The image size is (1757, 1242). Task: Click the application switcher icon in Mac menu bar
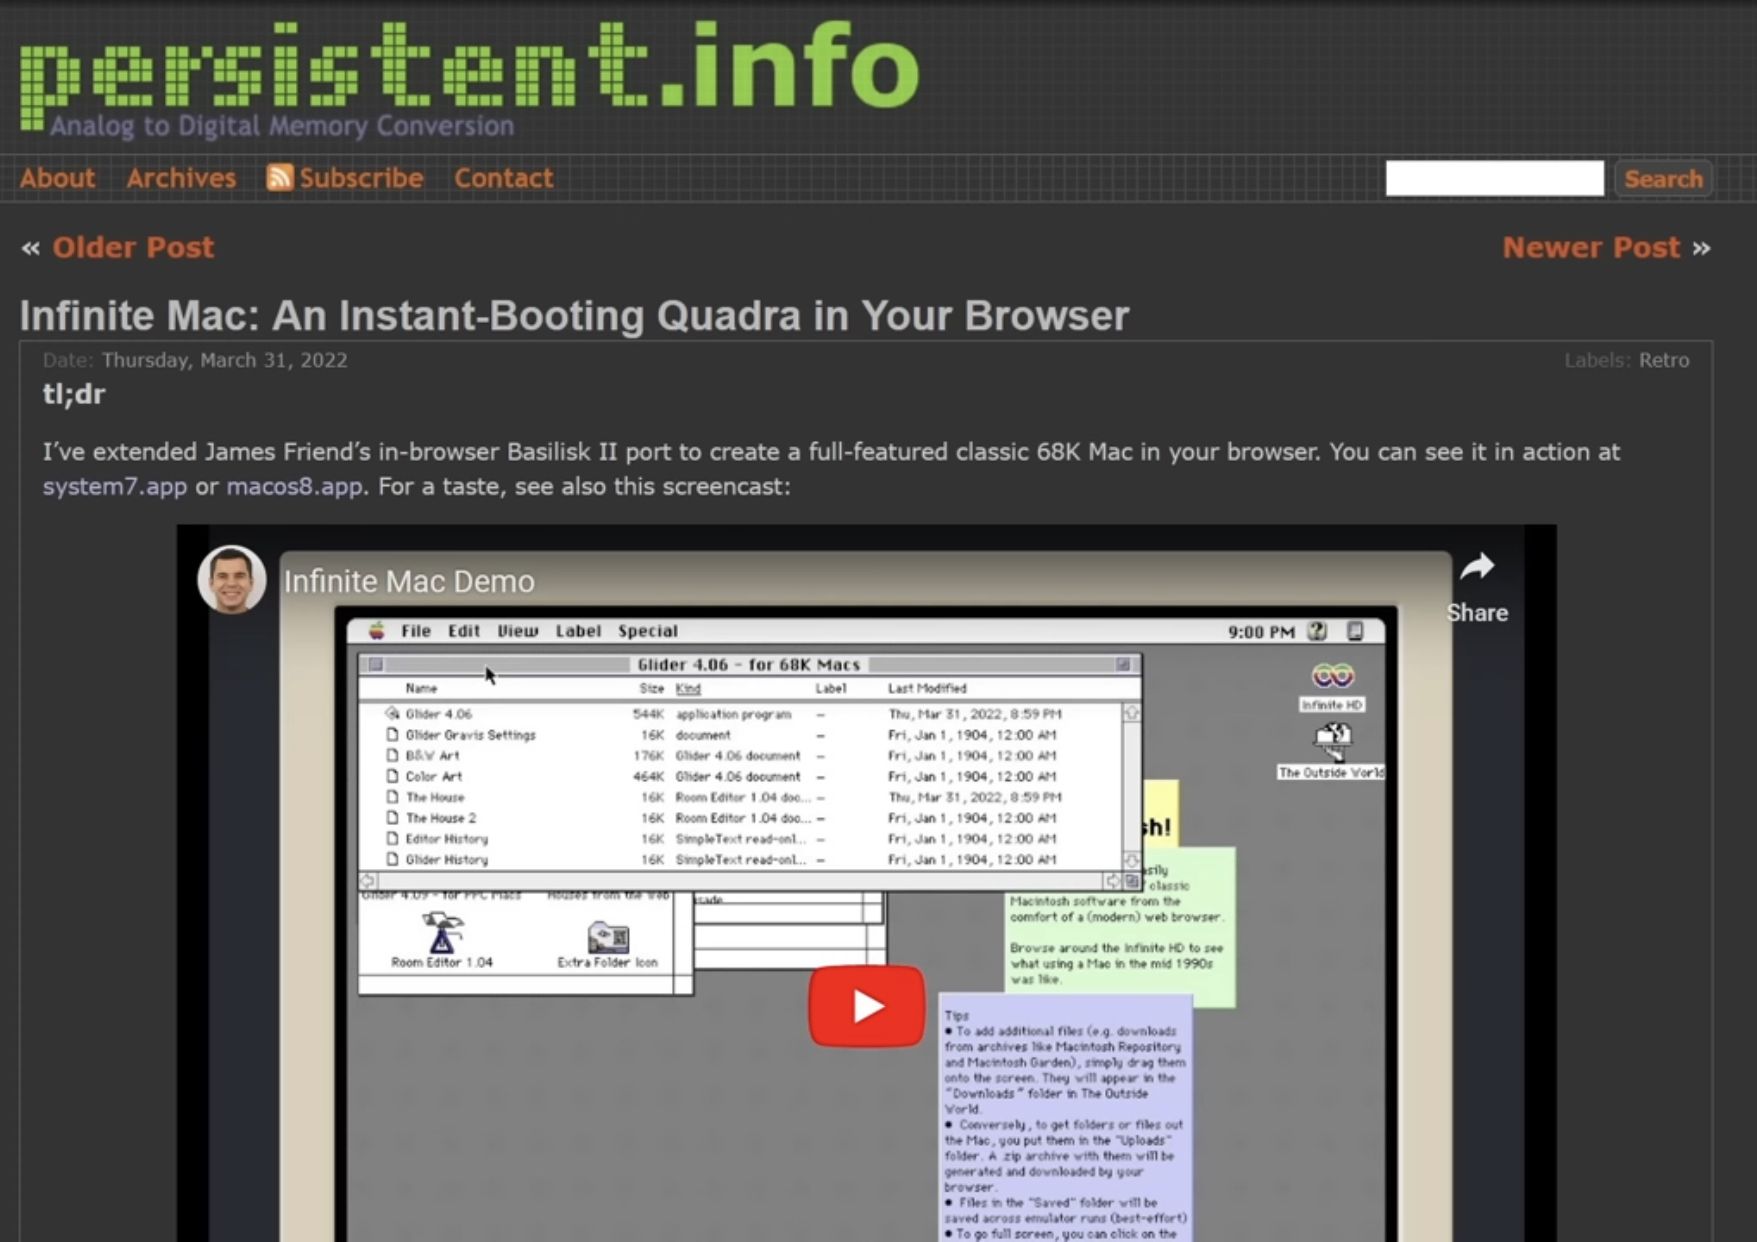[1355, 631]
